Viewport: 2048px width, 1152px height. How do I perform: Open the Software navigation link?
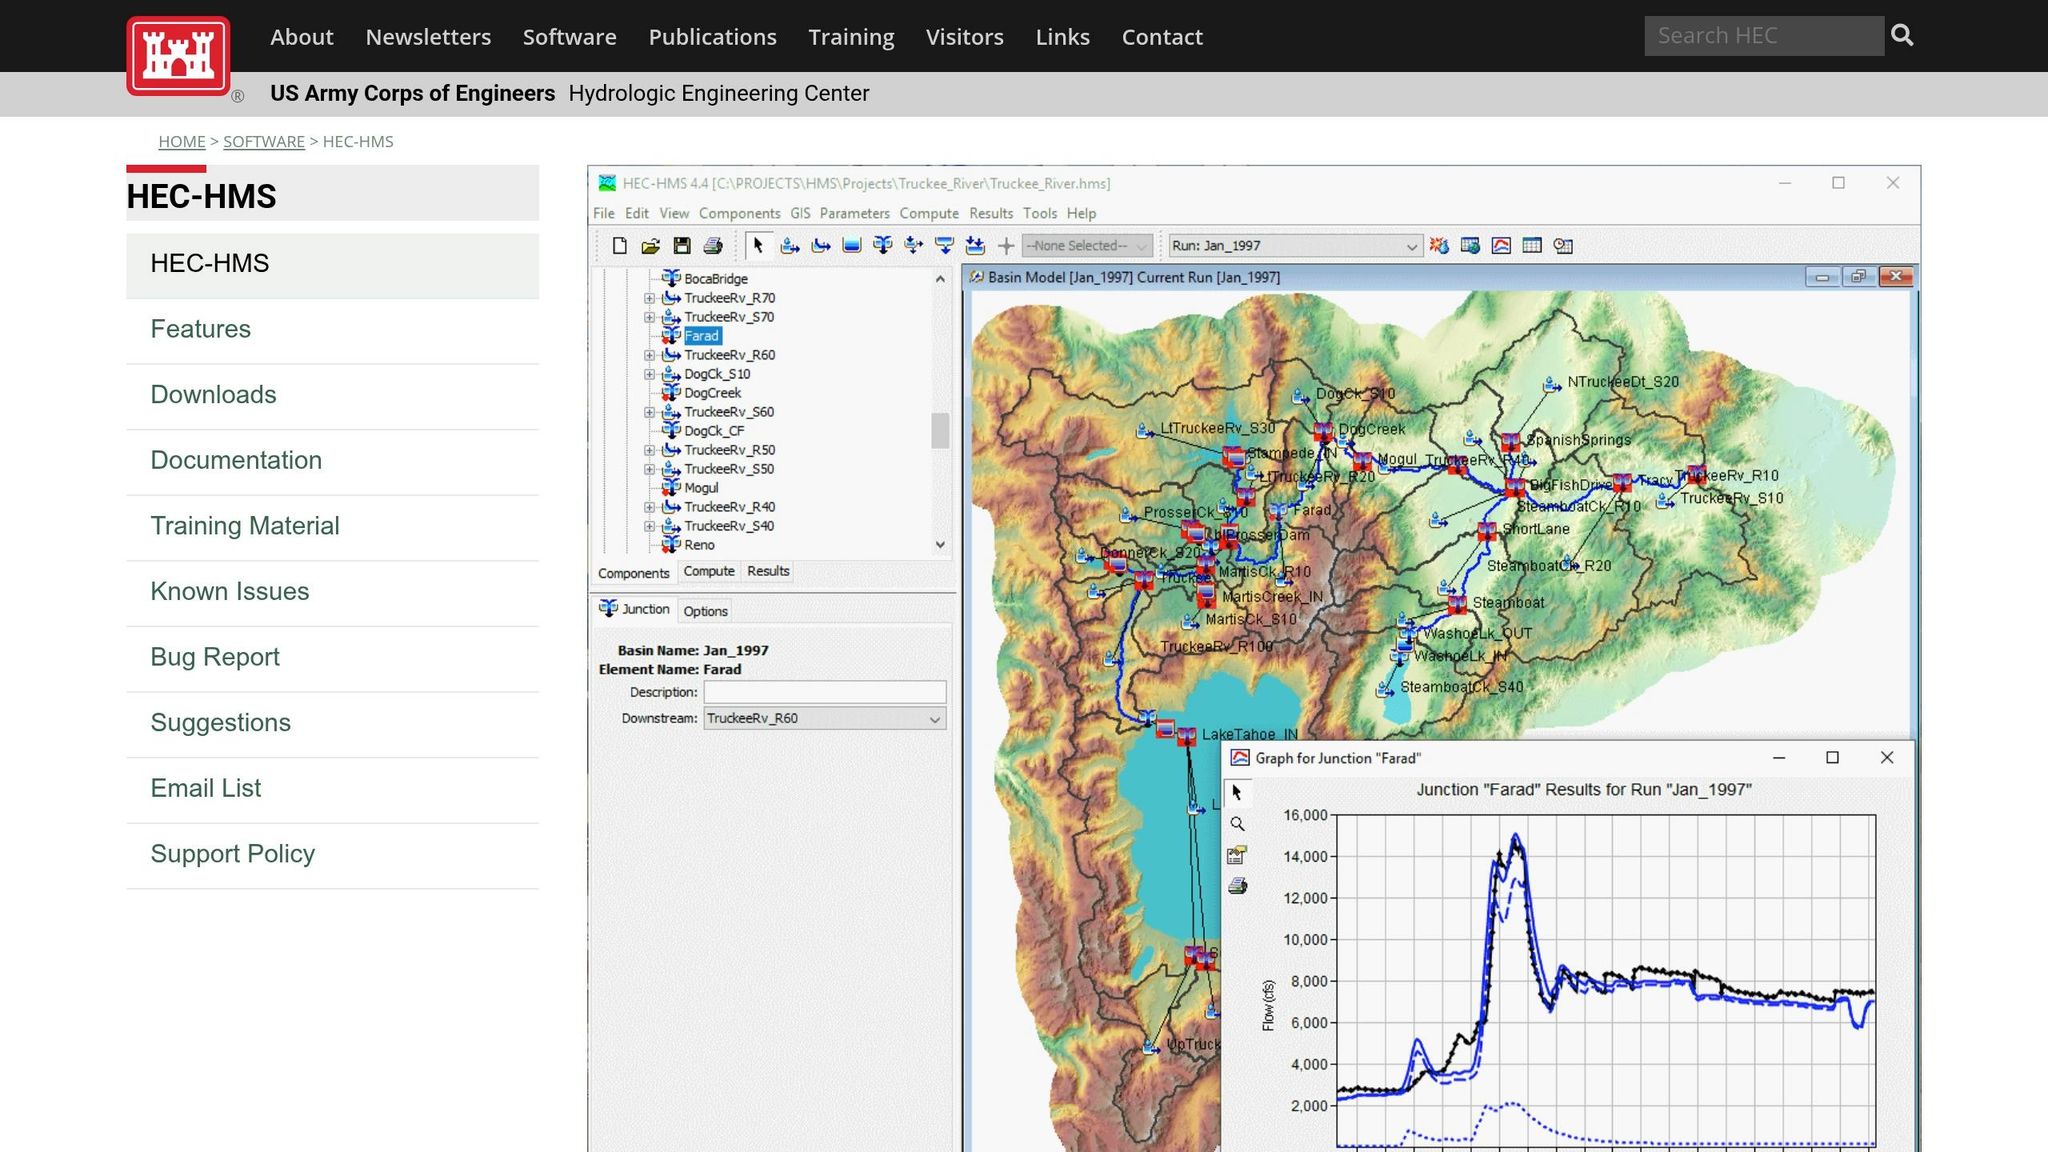[570, 37]
